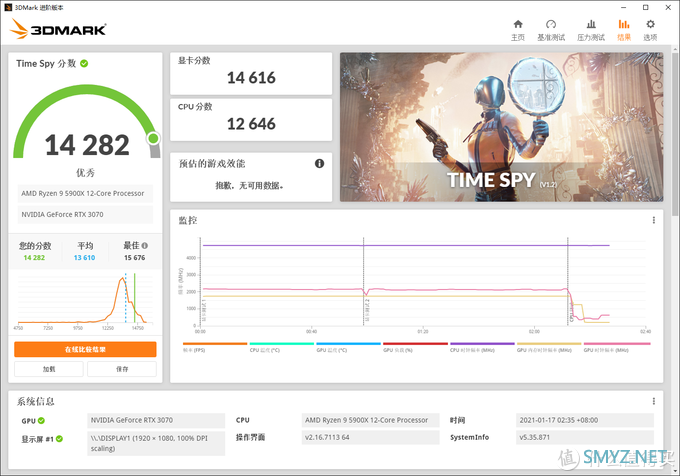Click the CPU test marker line in monitoring graph
Screen dimensions: 680x476
[x=568, y=282]
